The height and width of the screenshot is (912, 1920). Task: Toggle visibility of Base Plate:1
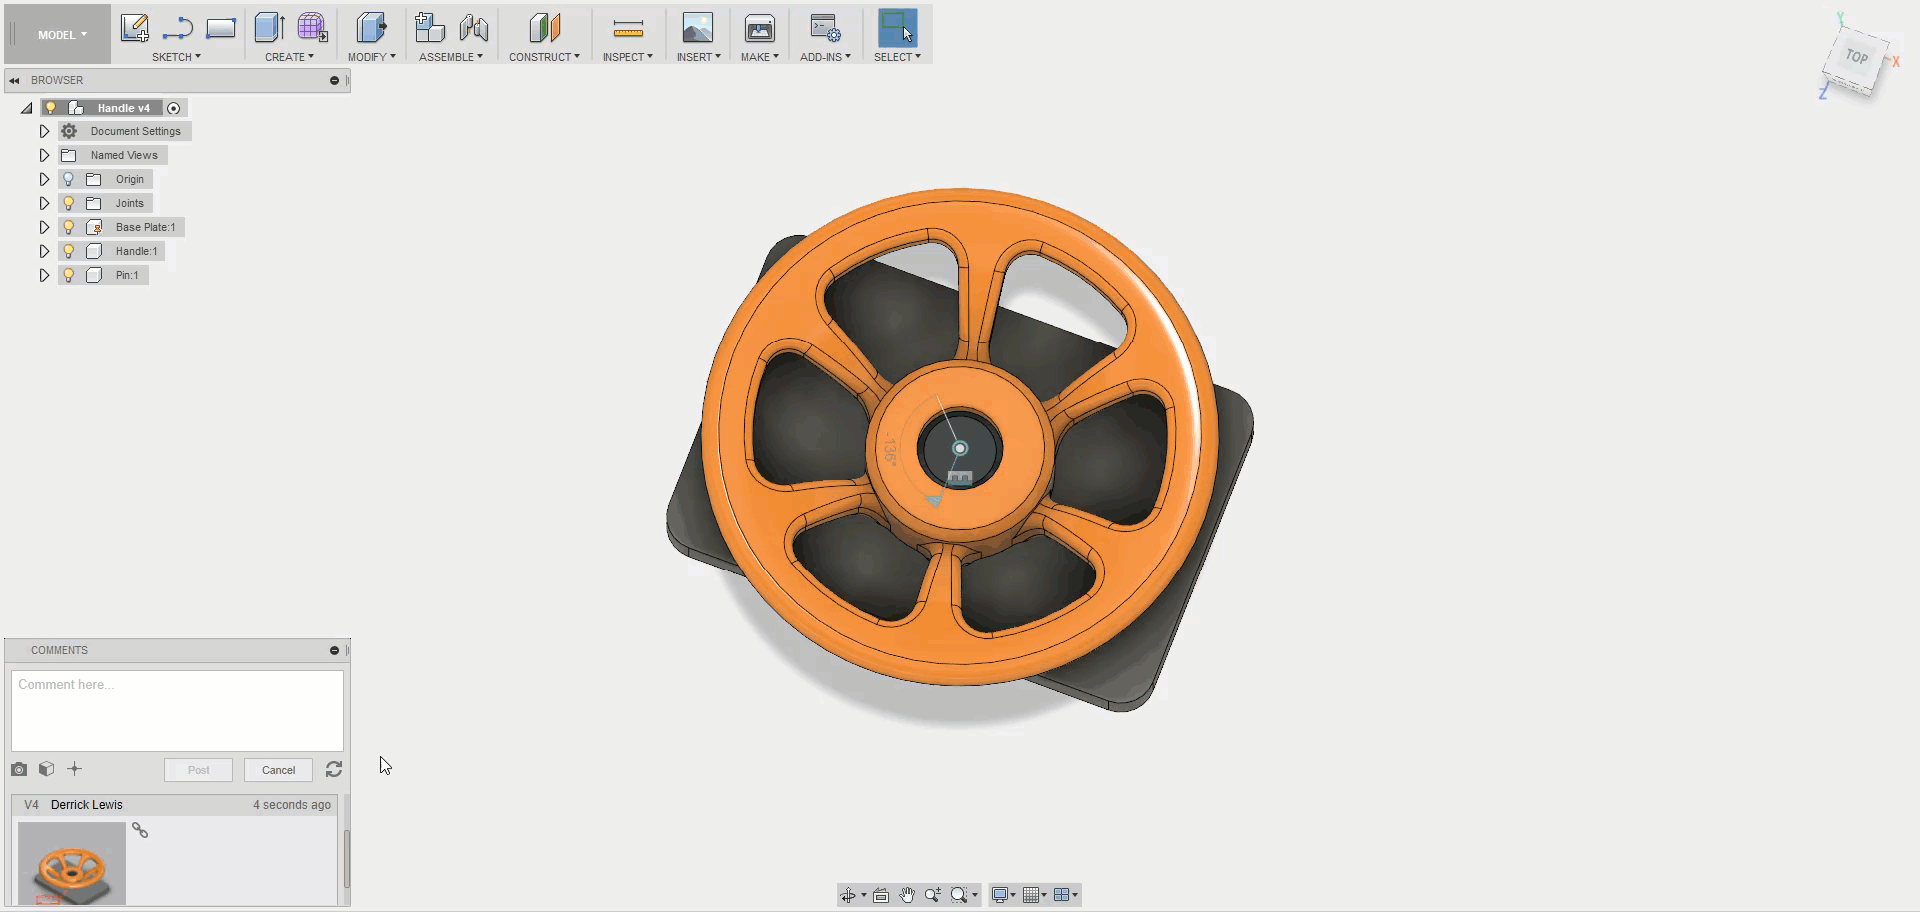(x=69, y=227)
